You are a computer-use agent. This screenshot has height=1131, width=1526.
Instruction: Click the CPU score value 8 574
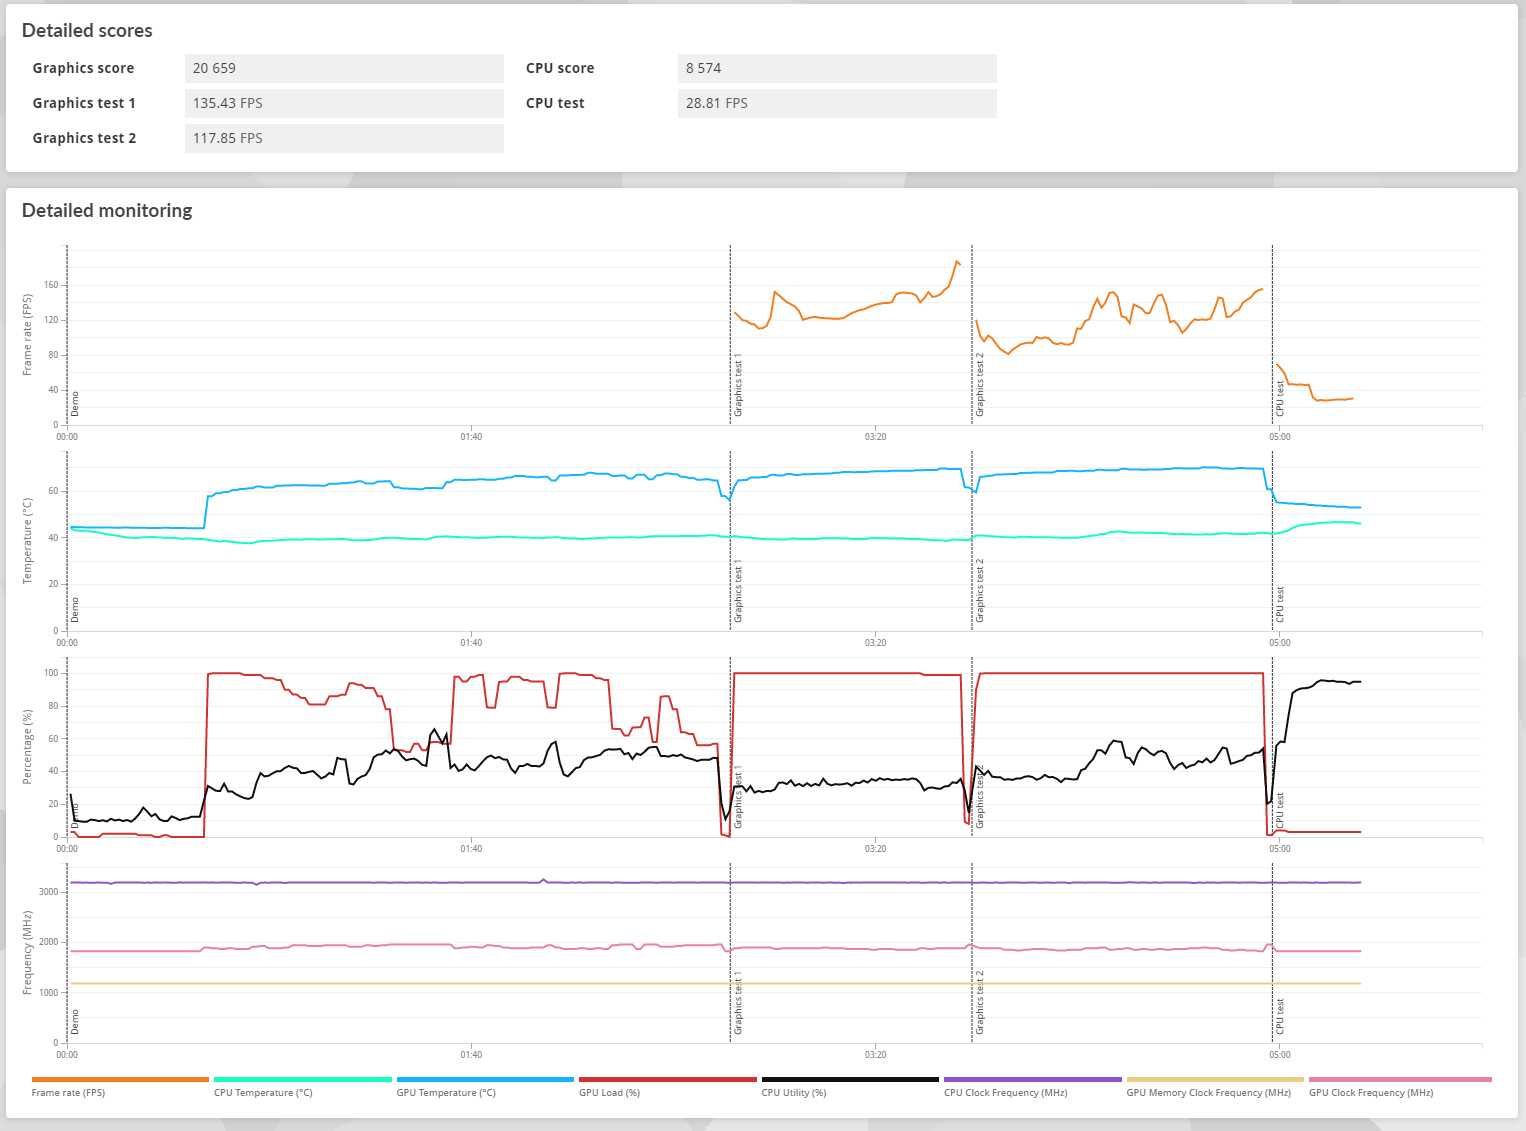[837, 68]
